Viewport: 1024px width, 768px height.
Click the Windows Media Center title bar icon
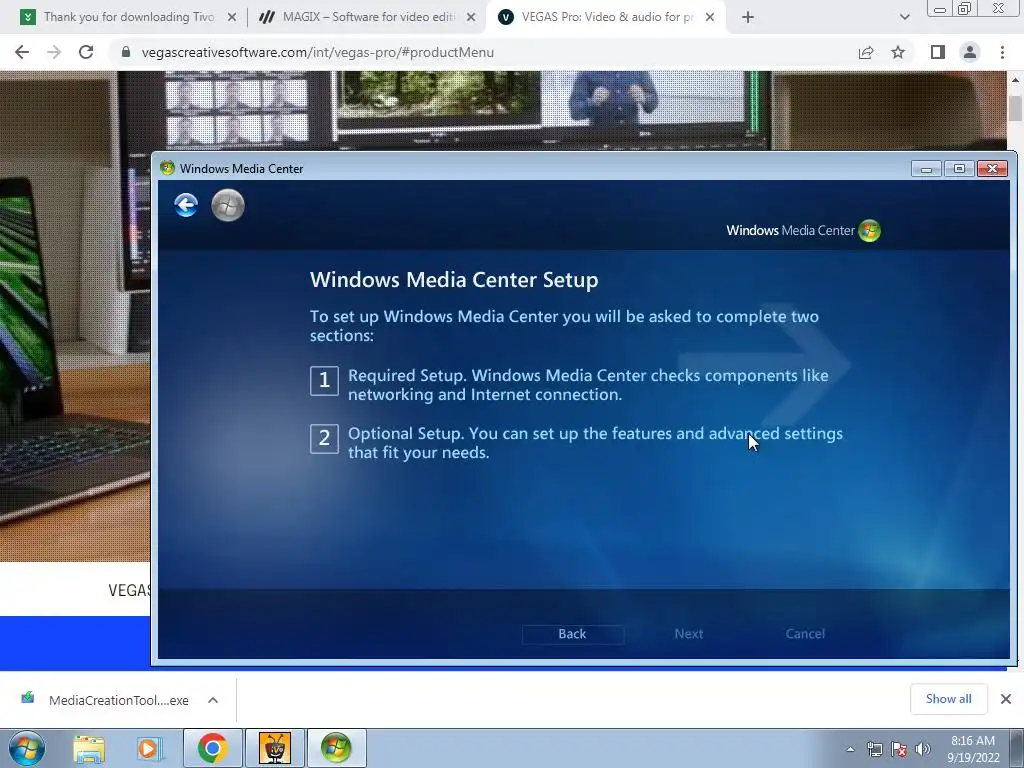click(x=167, y=168)
